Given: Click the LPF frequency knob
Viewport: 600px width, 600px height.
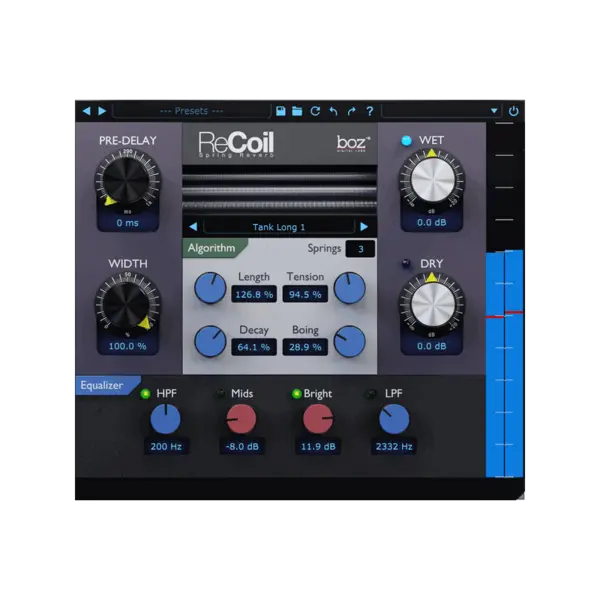Looking at the screenshot, I should (x=394, y=419).
